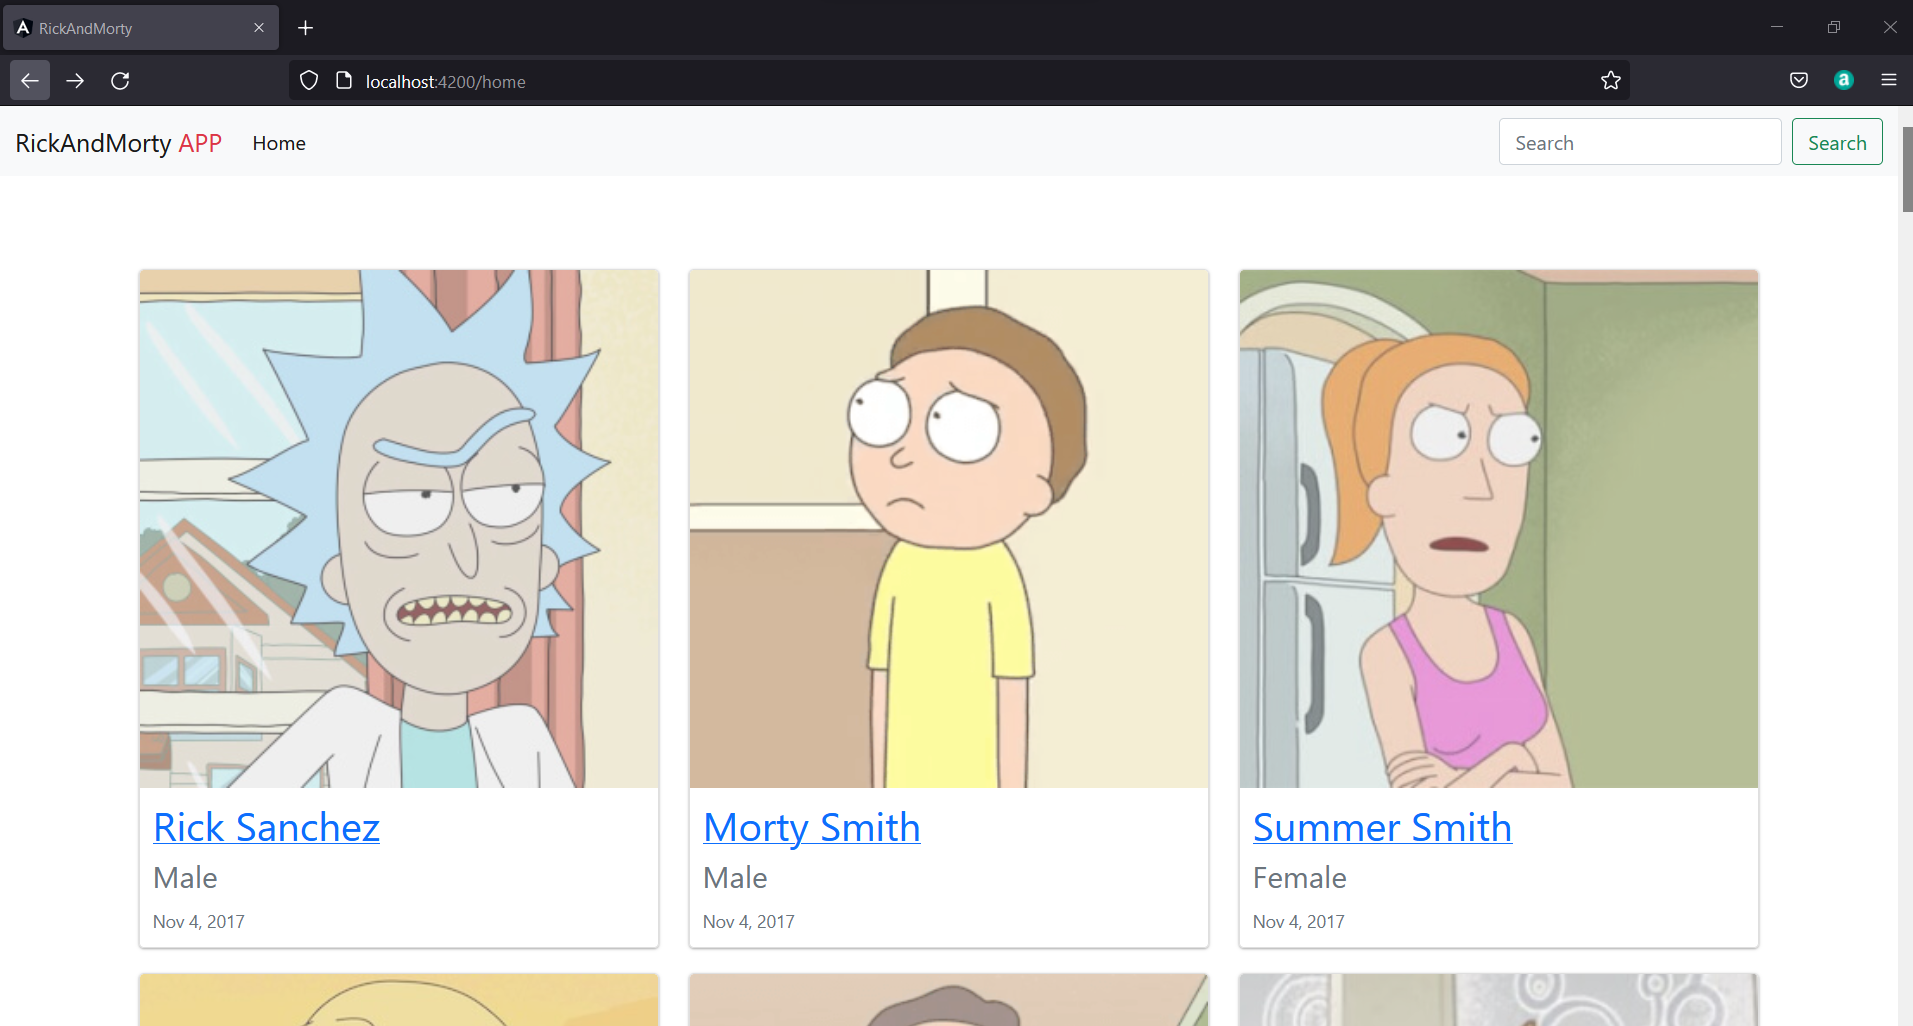
Task: Click the RickAndMorty APP brand logo
Action: coord(119,143)
